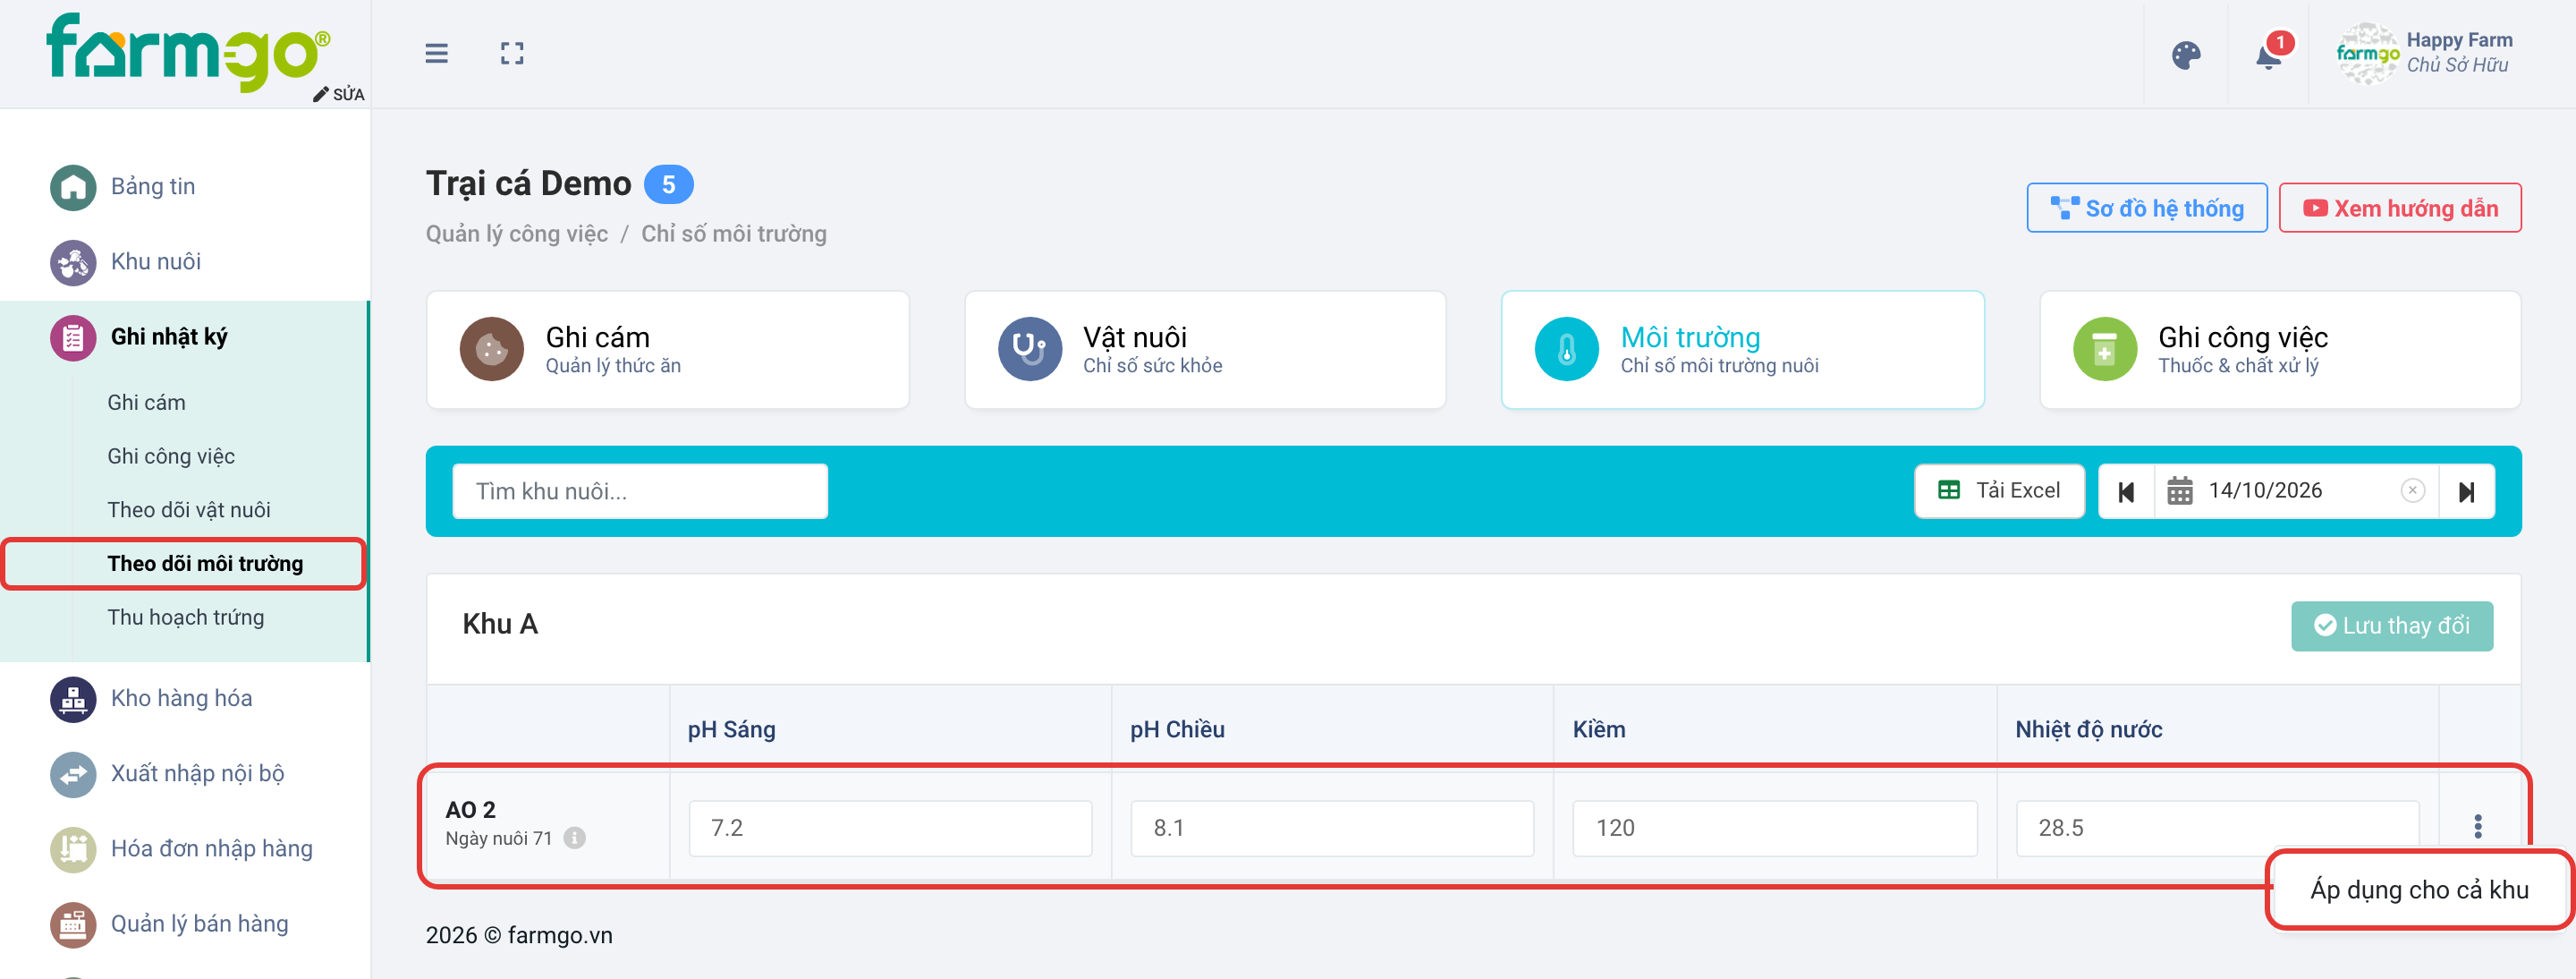The height and width of the screenshot is (979, 2576).
Task: Select the Môi trường card tab
Action: [x=1742, y=350]
